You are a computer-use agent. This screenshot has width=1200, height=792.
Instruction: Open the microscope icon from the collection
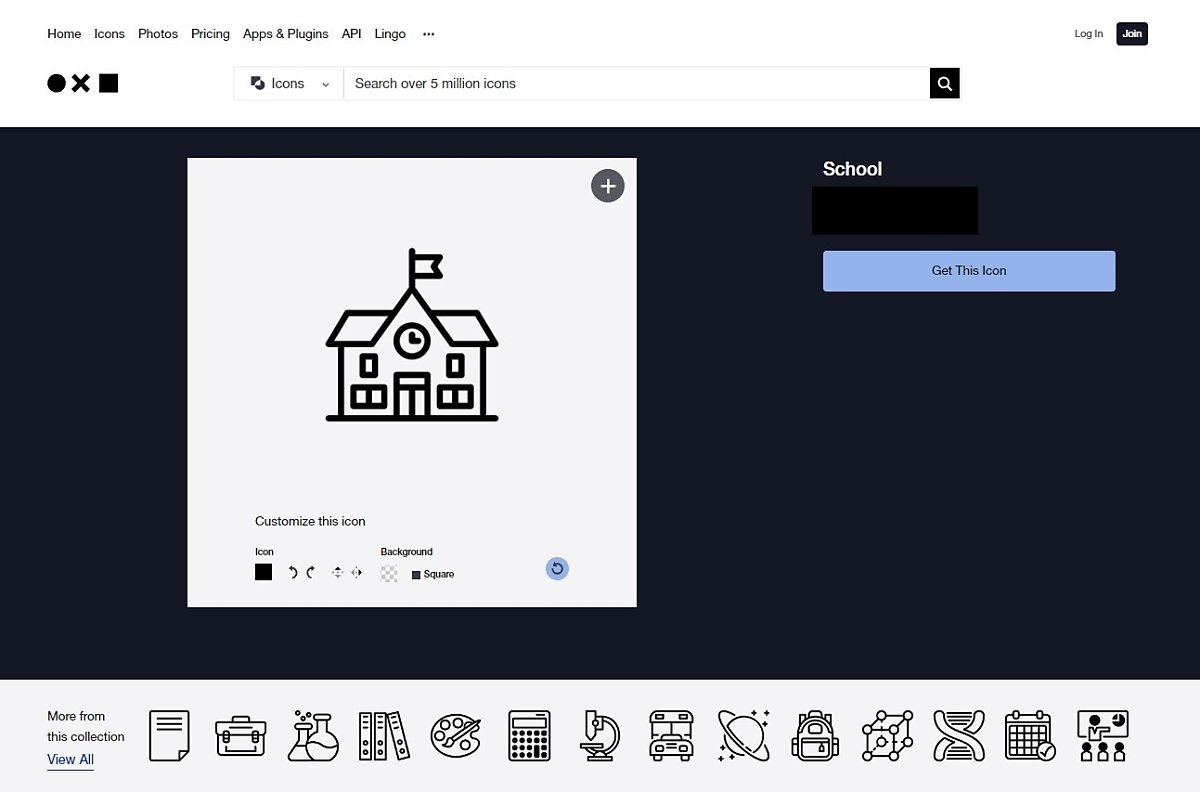[x=601, y=736]
